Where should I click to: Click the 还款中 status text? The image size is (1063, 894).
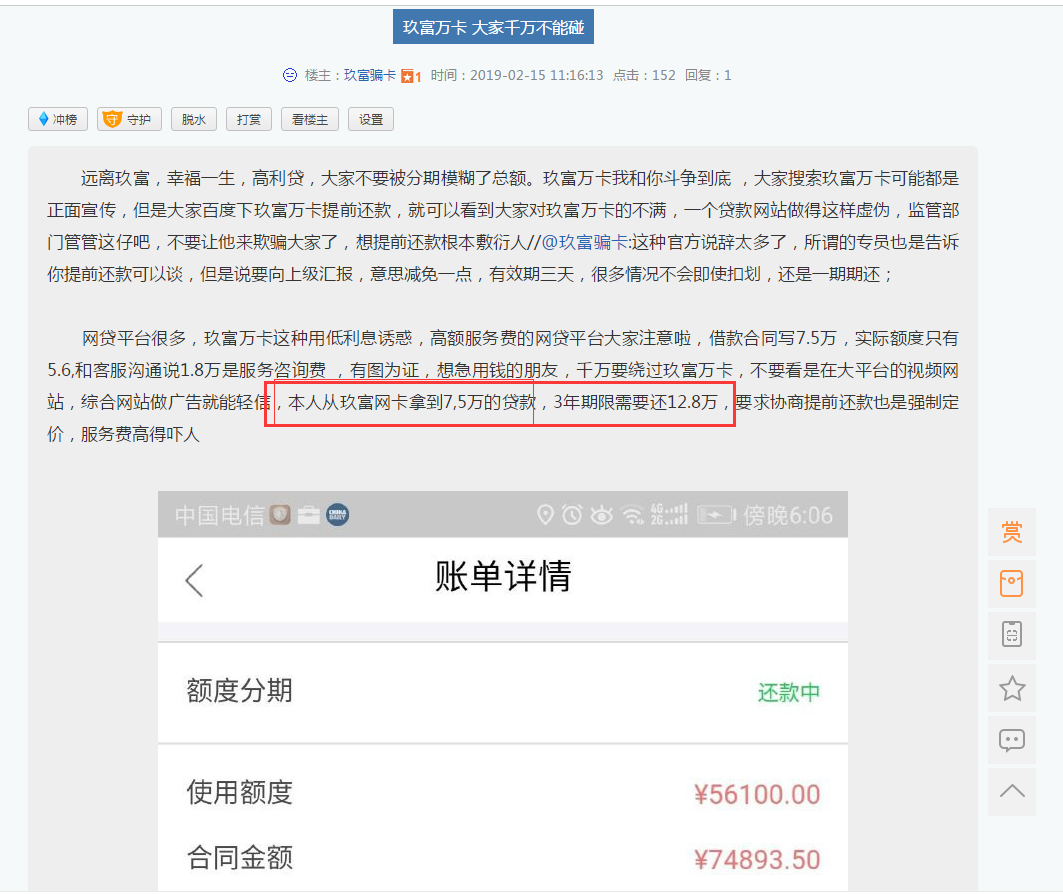point(788,692)
